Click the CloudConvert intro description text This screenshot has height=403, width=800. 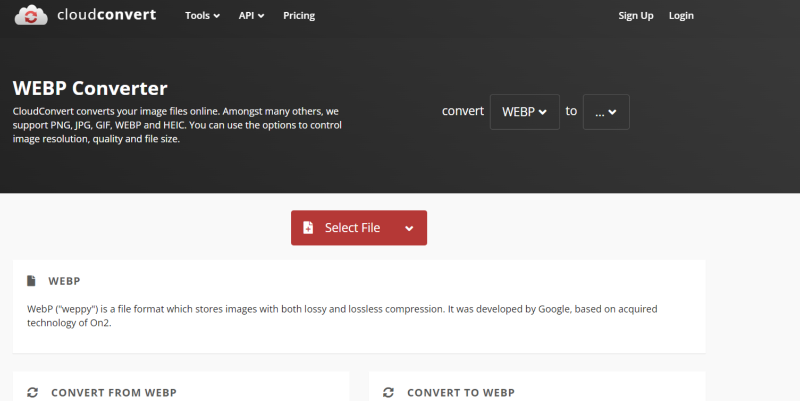click(177, 125)
